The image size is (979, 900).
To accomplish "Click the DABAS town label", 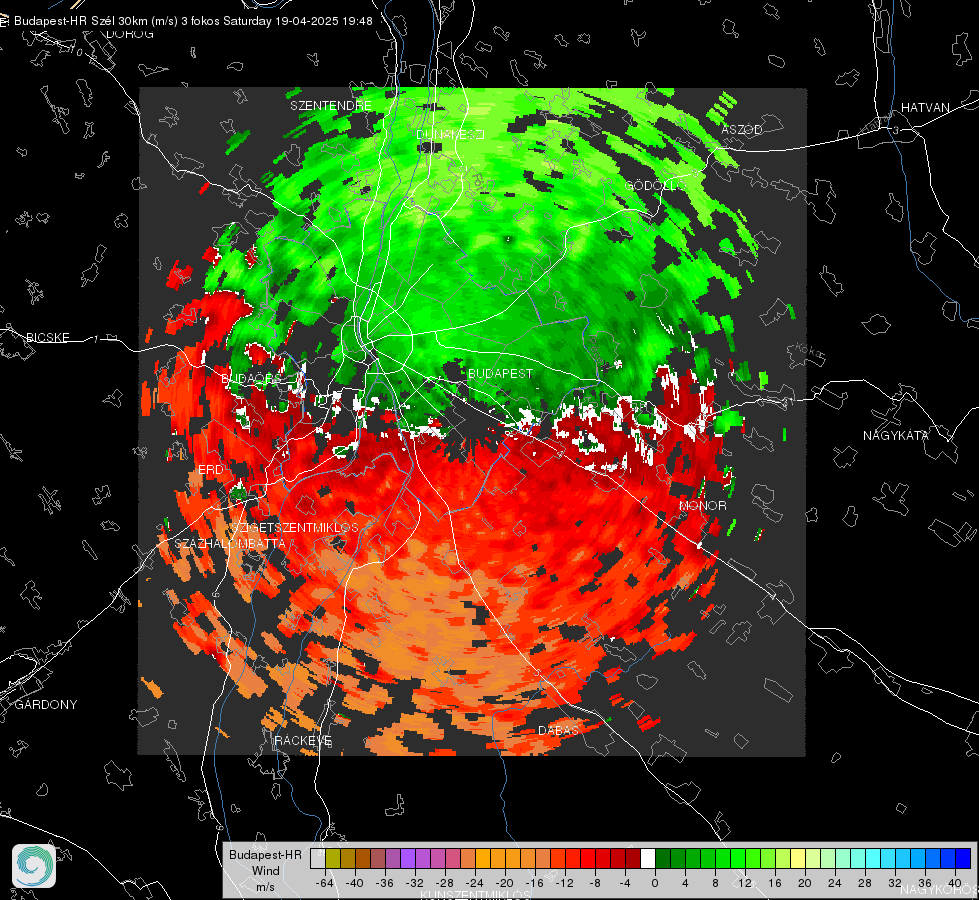I will point(558,730).
